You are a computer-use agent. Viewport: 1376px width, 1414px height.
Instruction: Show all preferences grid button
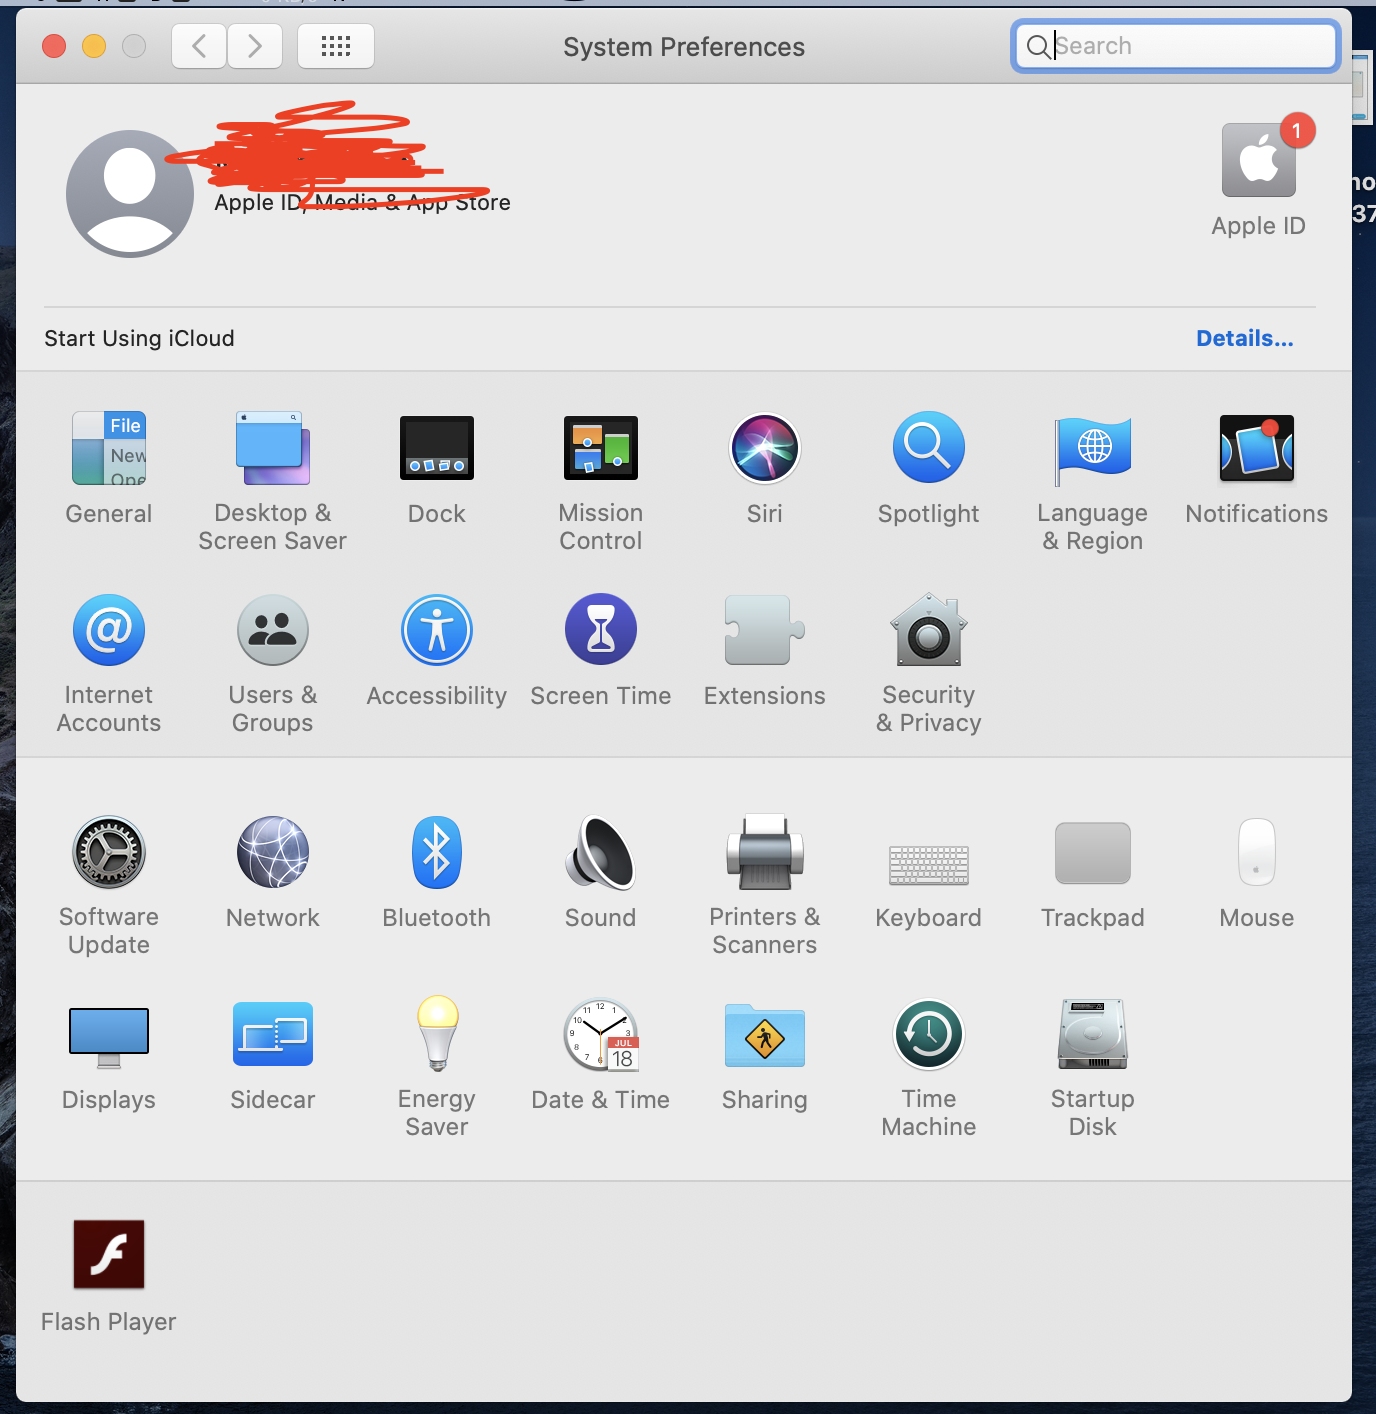click(x=336, y=46)
